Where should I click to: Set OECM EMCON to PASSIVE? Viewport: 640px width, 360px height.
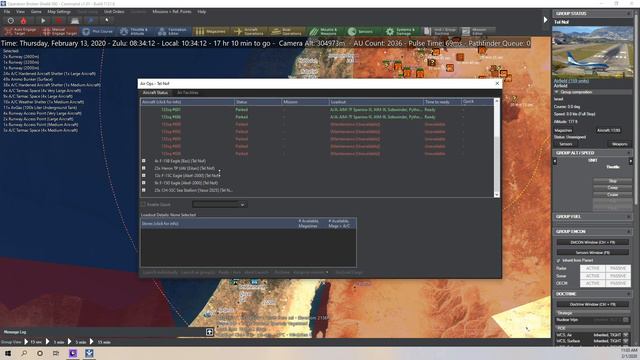point(618,283)
